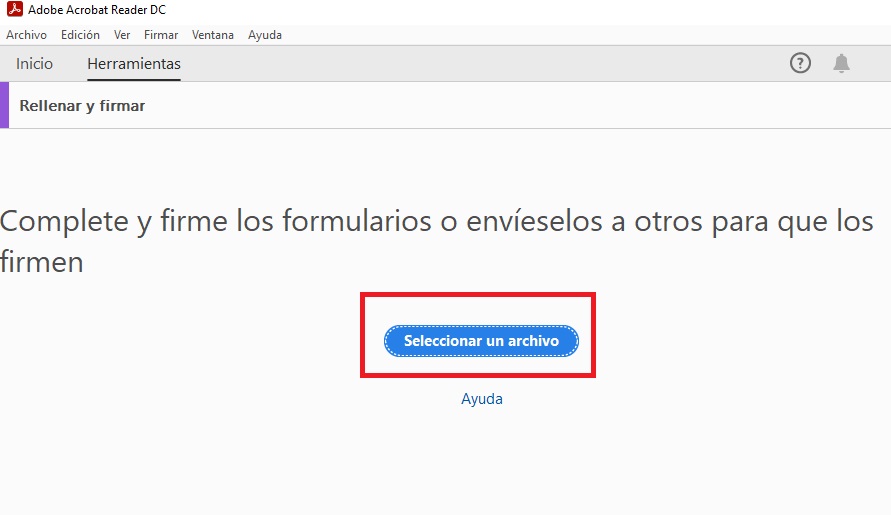Follow the Ayuda link below the button
The width and height of the screenshot is (891, 515).
tap(481, 399)
